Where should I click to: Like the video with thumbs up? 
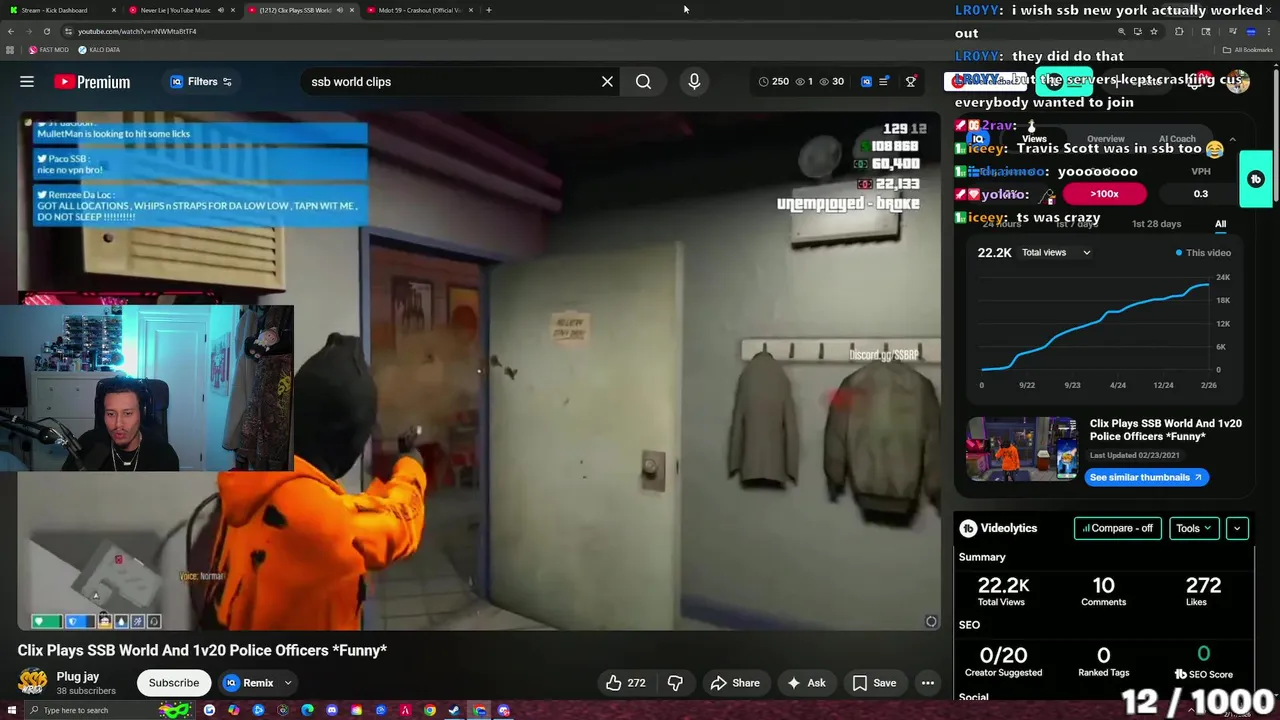tap(625, 683)
